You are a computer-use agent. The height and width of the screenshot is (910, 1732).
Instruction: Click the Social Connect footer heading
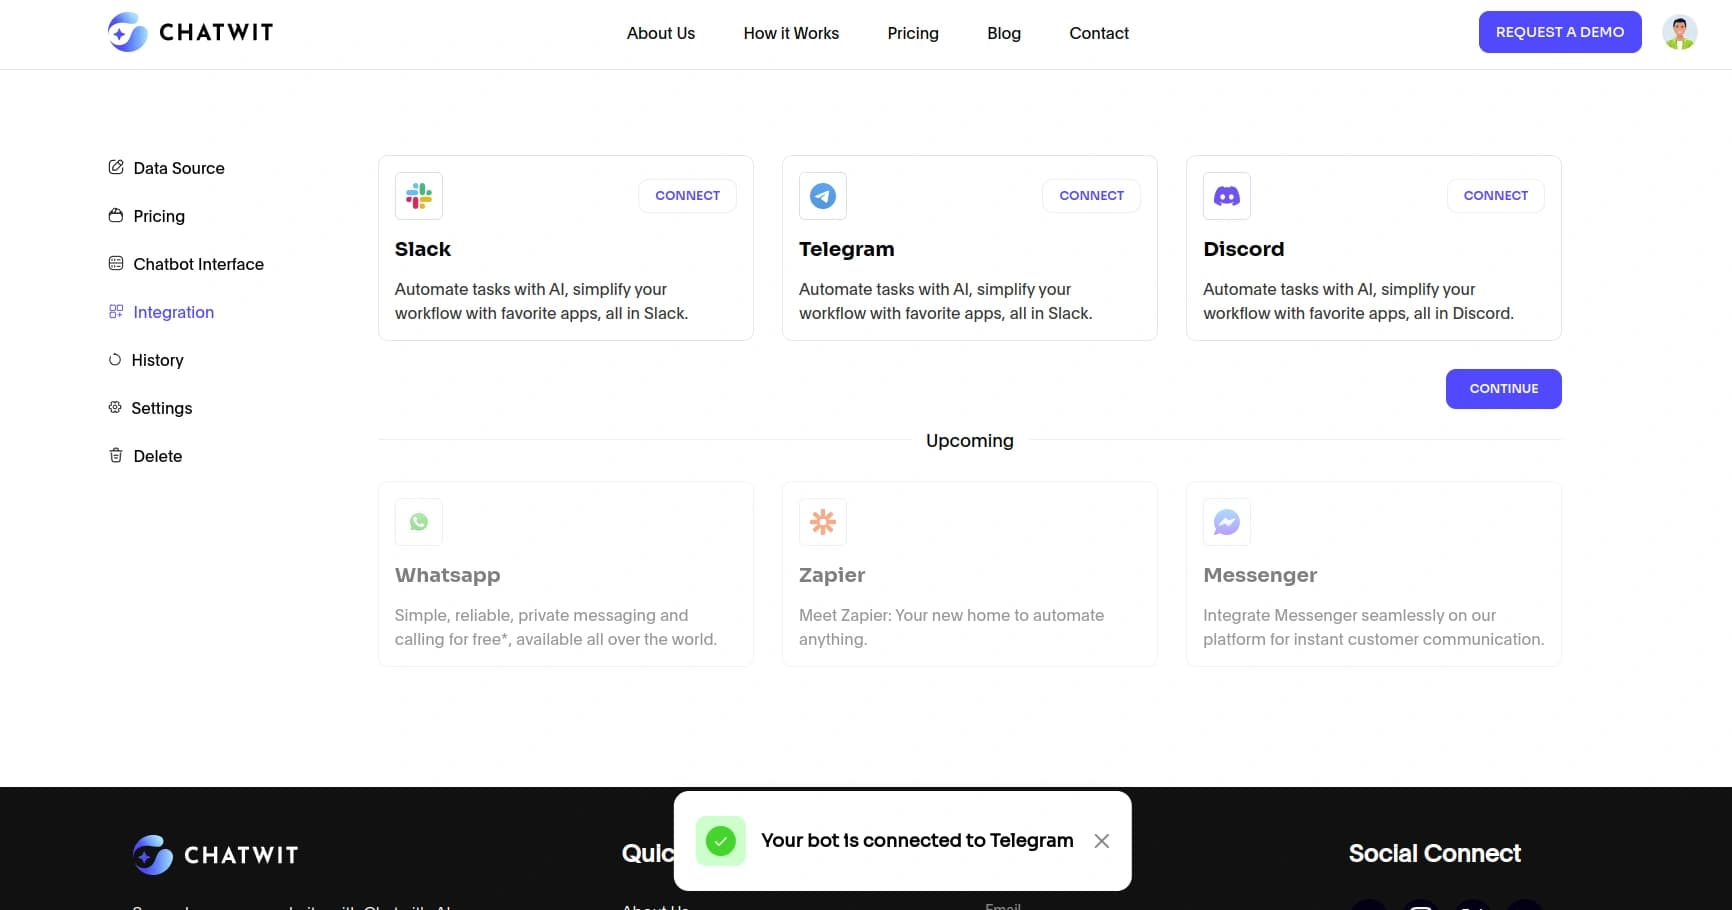[x=1434, y=853]
